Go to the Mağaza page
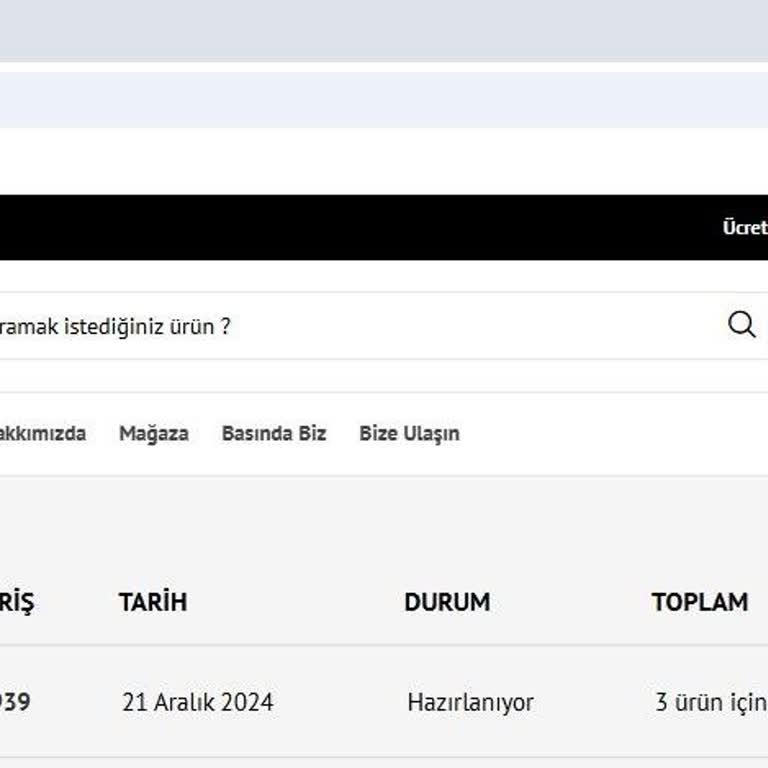Screen dimensions: 768x768 (x=154, y=434)
